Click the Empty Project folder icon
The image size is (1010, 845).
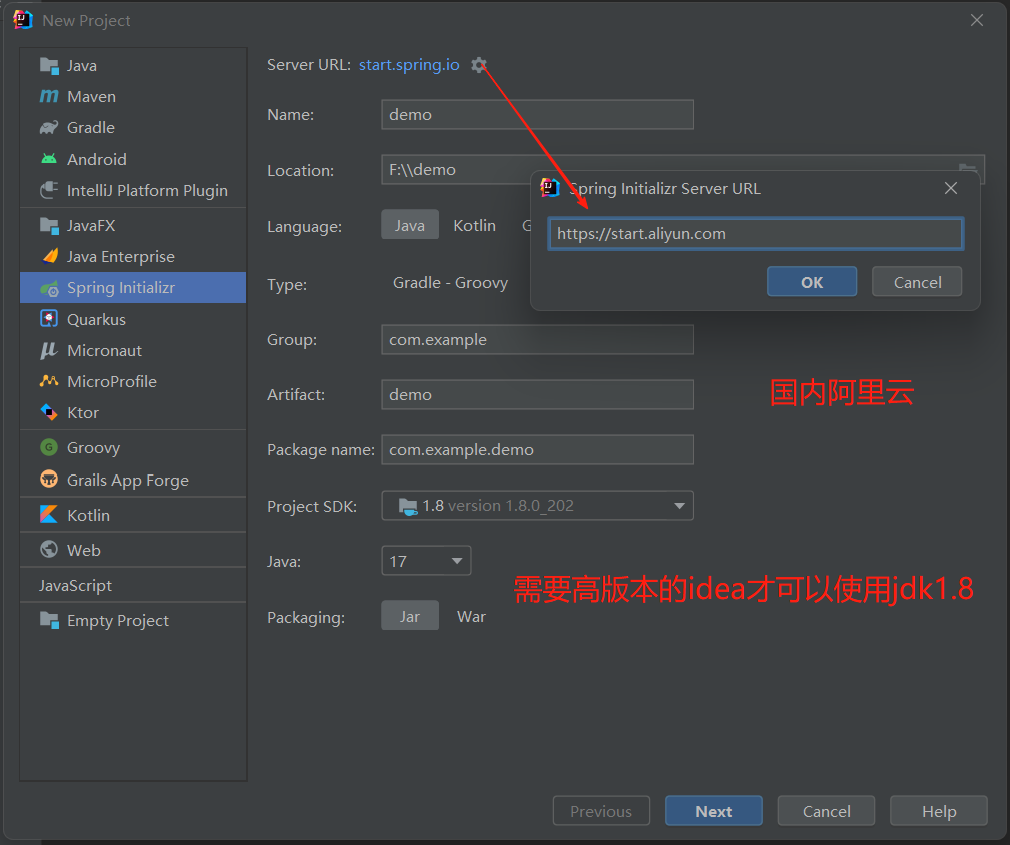pyautogui.click(x=49, y=620)
